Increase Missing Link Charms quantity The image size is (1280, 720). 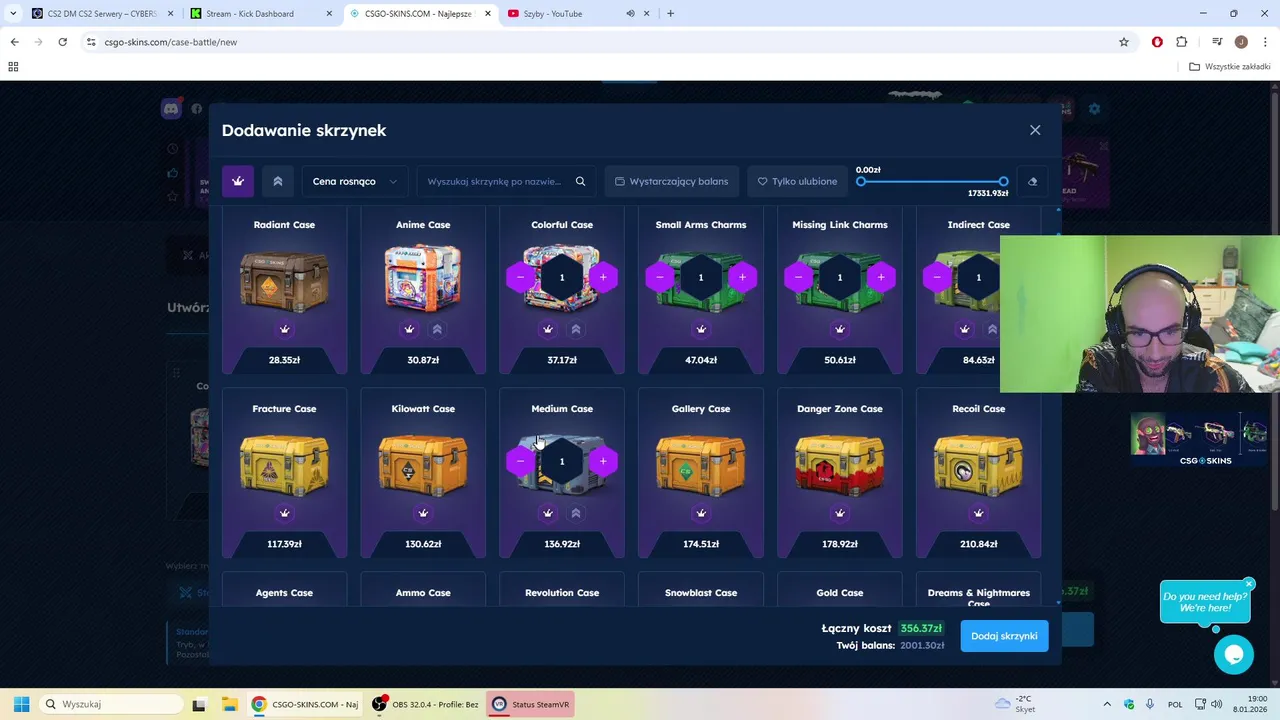pyautogui.click(x=881, y=277)
